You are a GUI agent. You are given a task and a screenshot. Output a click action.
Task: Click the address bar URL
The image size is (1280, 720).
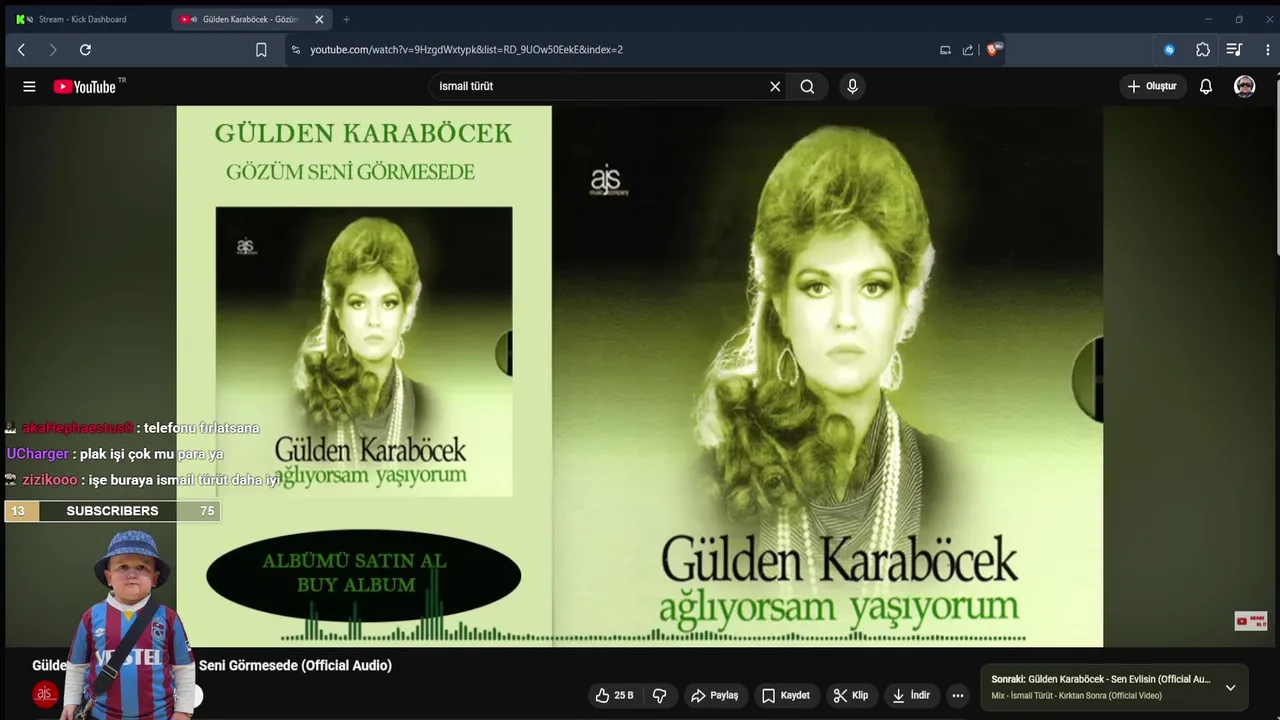click(466, 50)
